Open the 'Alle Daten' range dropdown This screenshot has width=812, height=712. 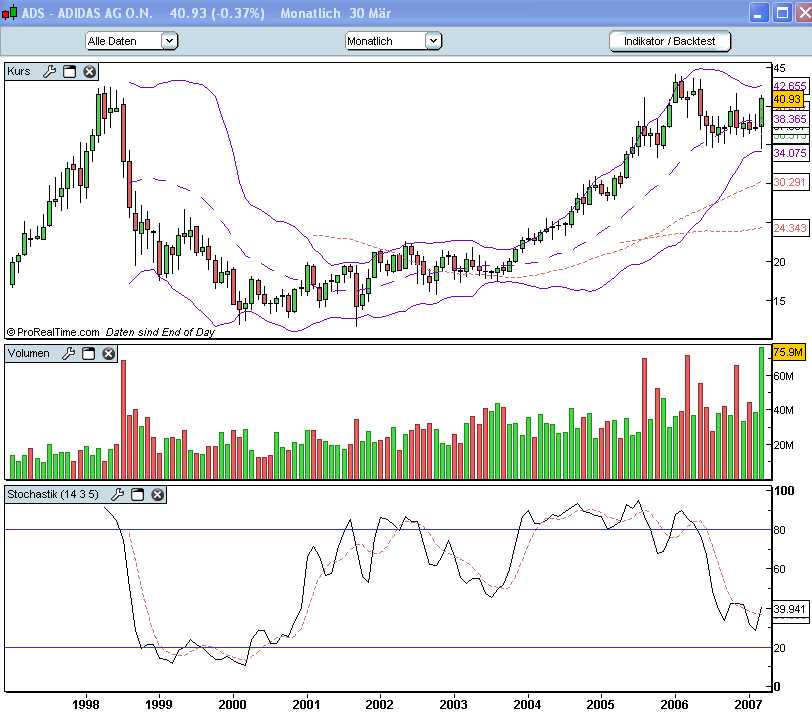tap(169, 41)
